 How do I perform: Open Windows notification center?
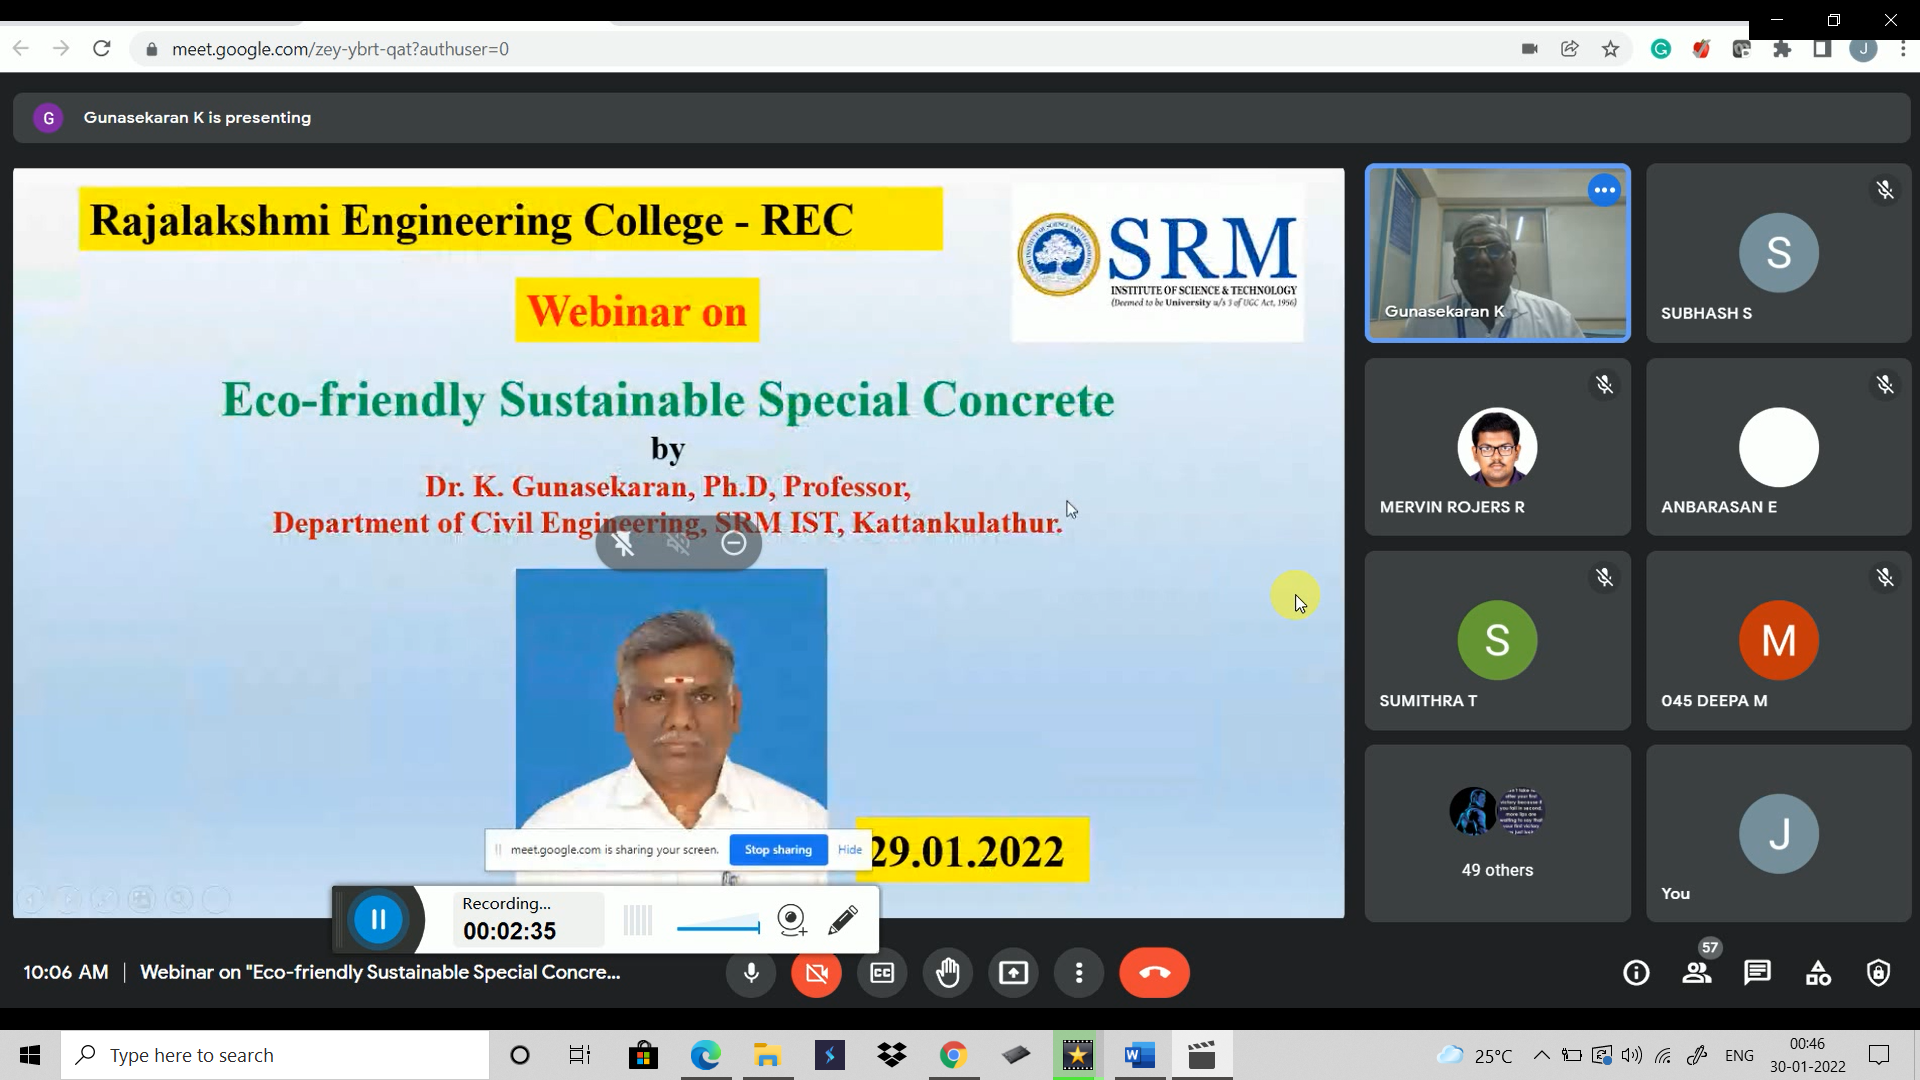tap(1879, 1055)
